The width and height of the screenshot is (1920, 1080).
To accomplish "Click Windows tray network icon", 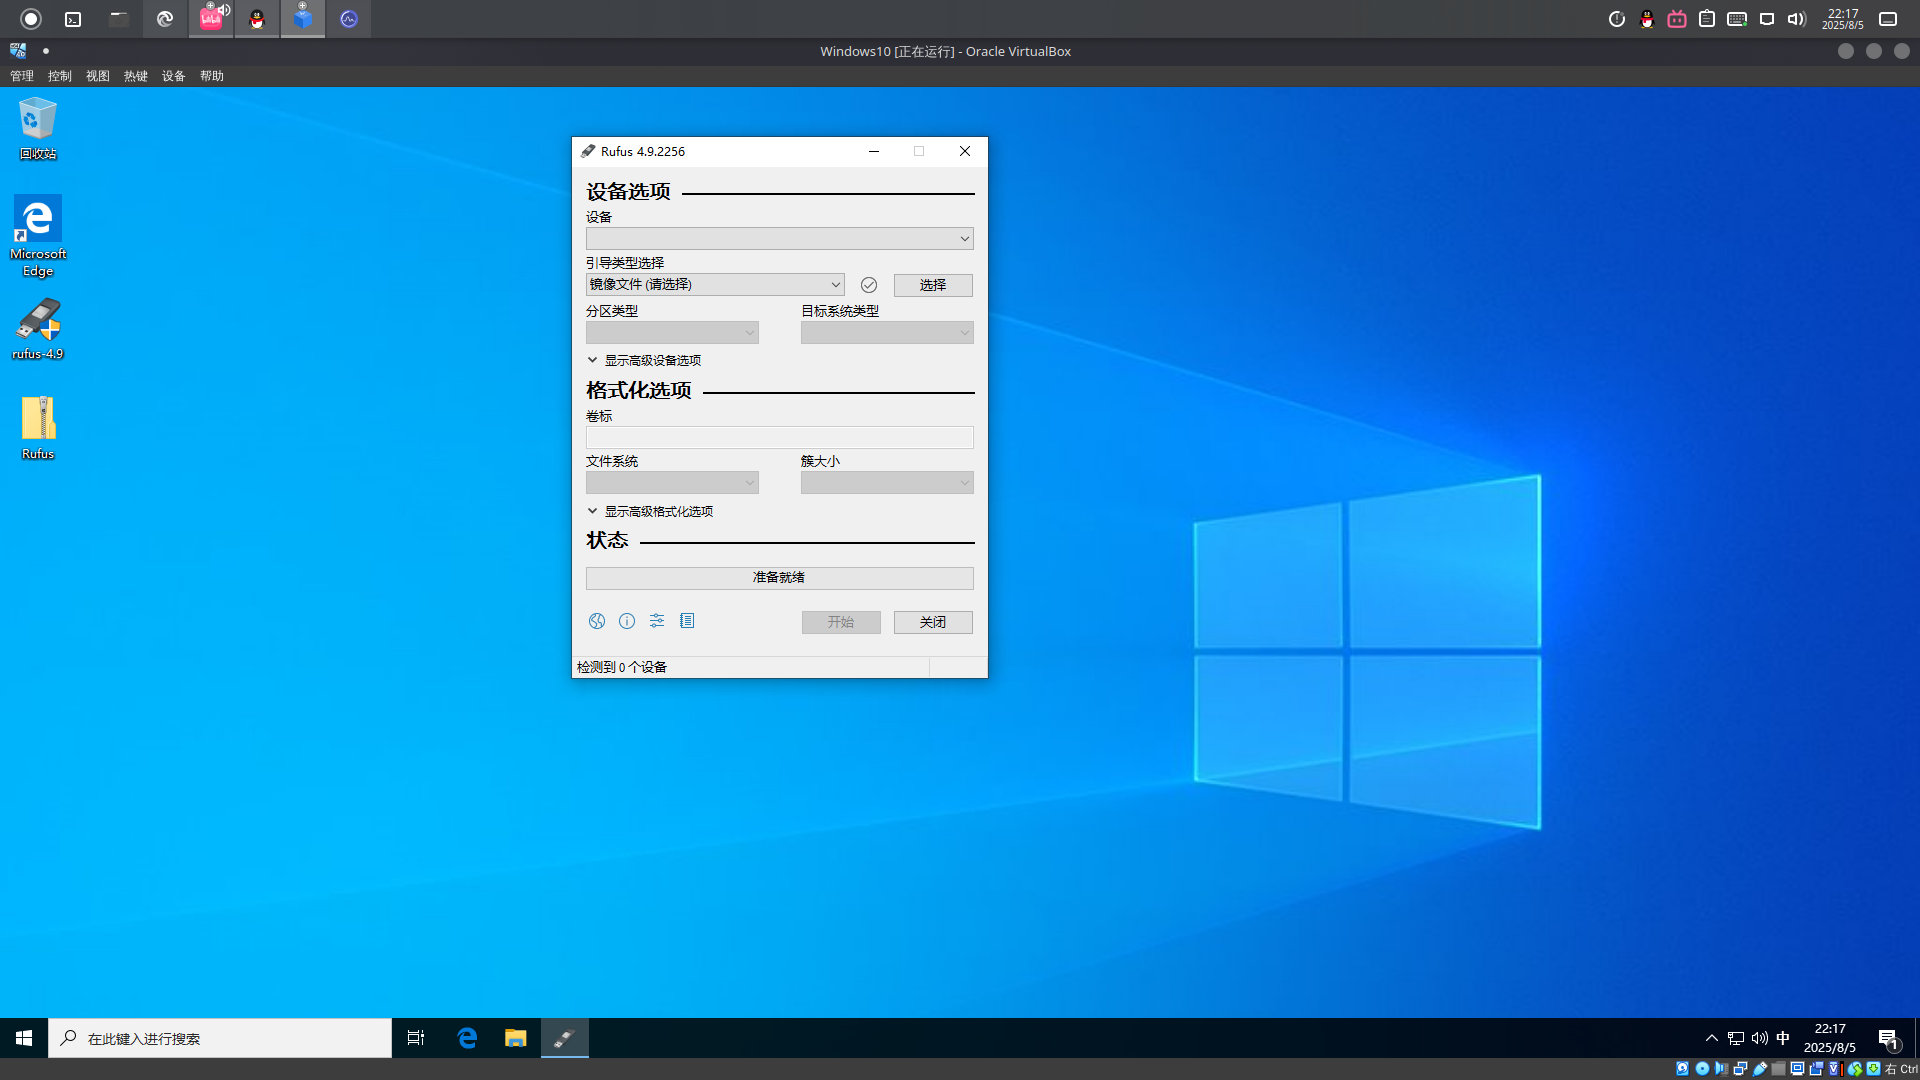I will (1736, 1038).
